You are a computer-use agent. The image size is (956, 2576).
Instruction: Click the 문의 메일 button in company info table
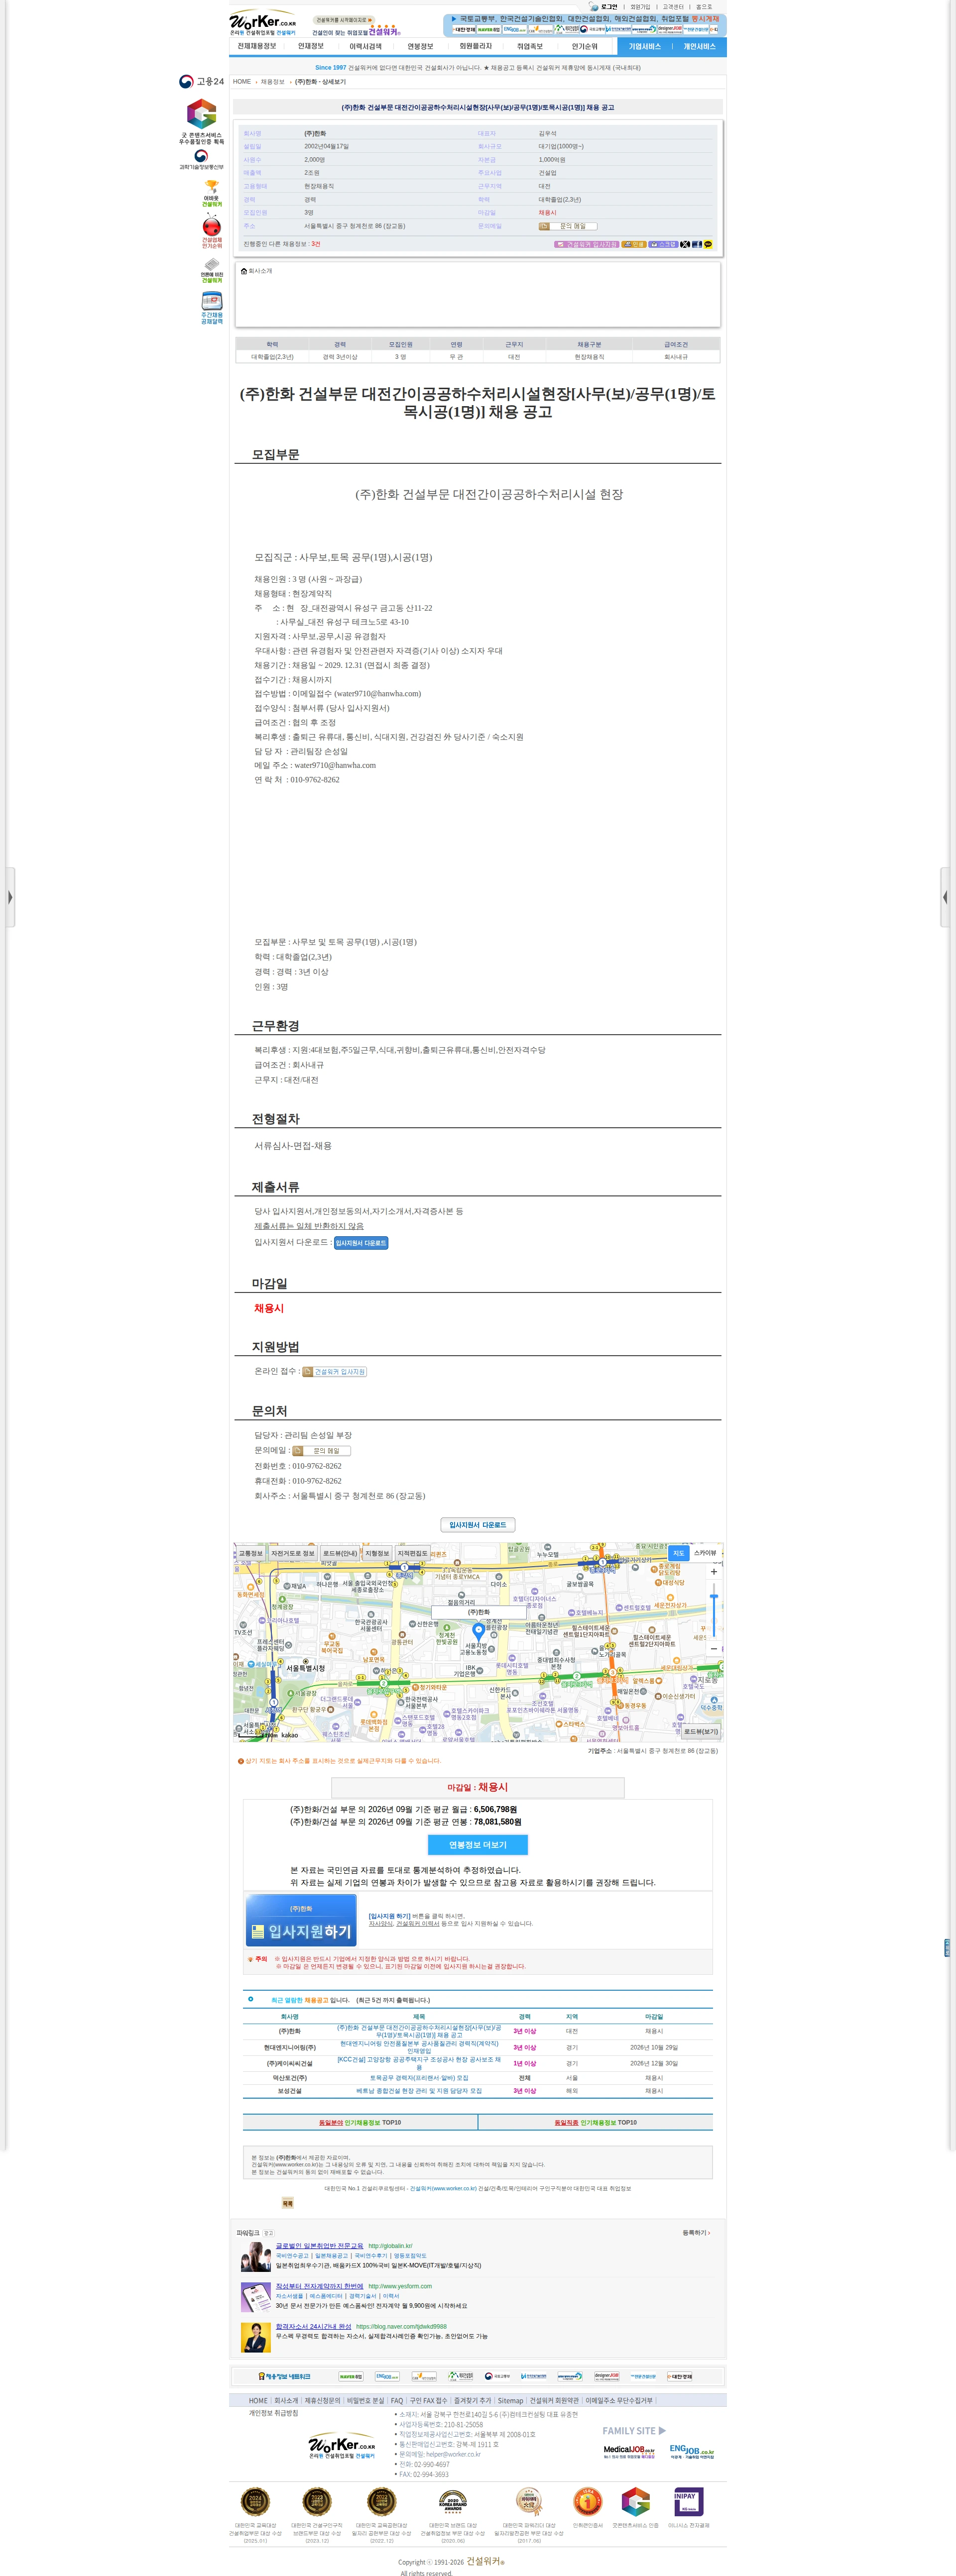(x=567, y=226)
